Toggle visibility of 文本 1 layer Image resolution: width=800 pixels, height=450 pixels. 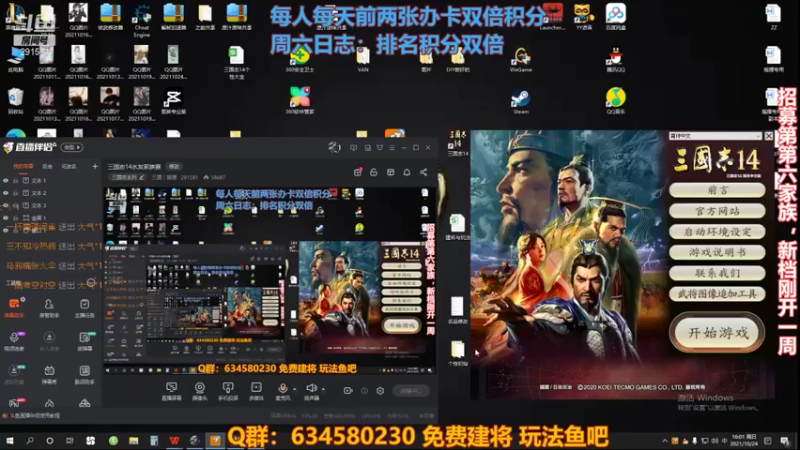(6, 181)
